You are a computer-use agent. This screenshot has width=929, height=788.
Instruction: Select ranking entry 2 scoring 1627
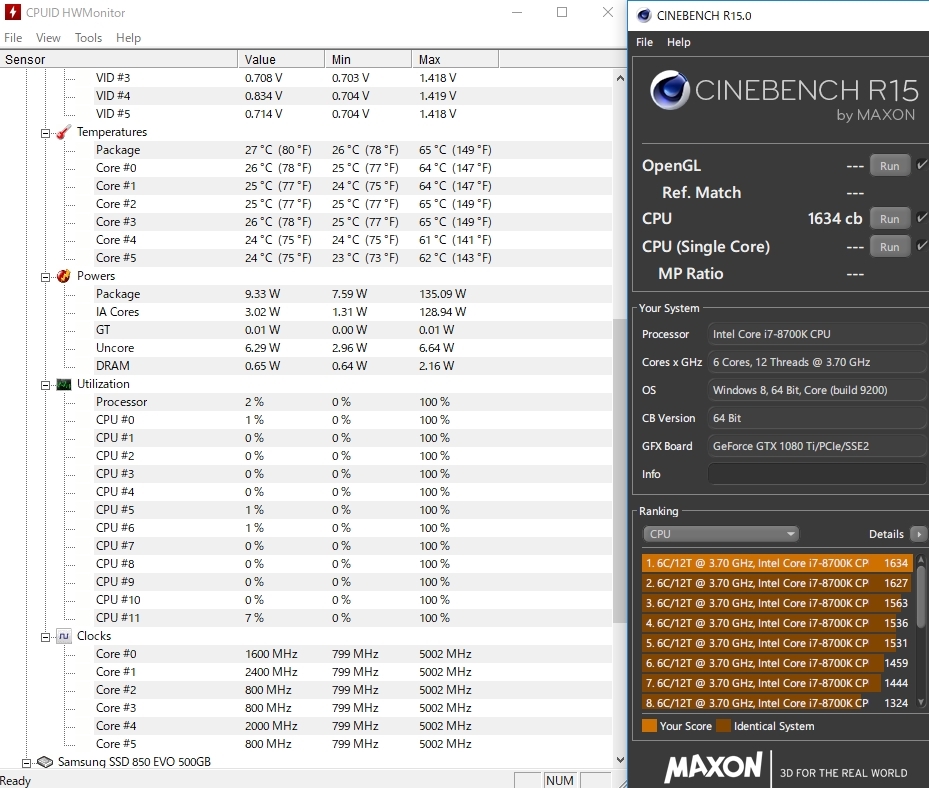[x=777, y=583]
